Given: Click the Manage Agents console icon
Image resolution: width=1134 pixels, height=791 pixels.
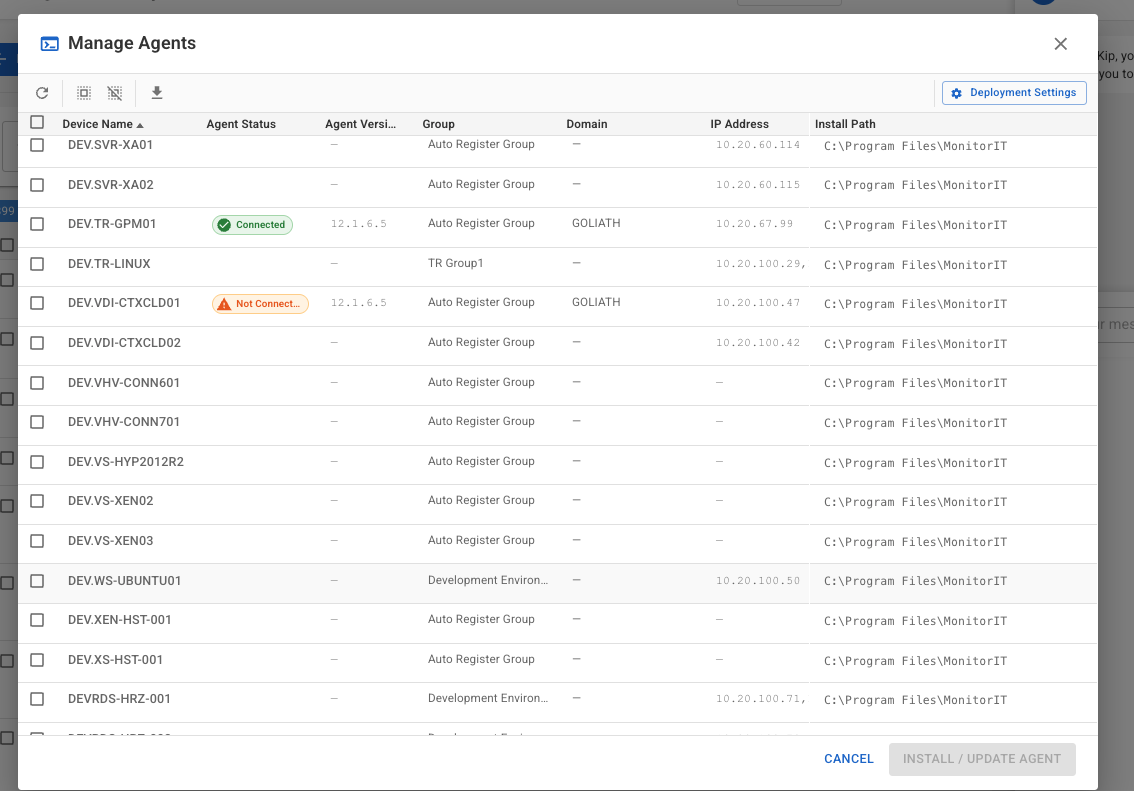Looking at the screenshot, I should (x=50, y=44).
